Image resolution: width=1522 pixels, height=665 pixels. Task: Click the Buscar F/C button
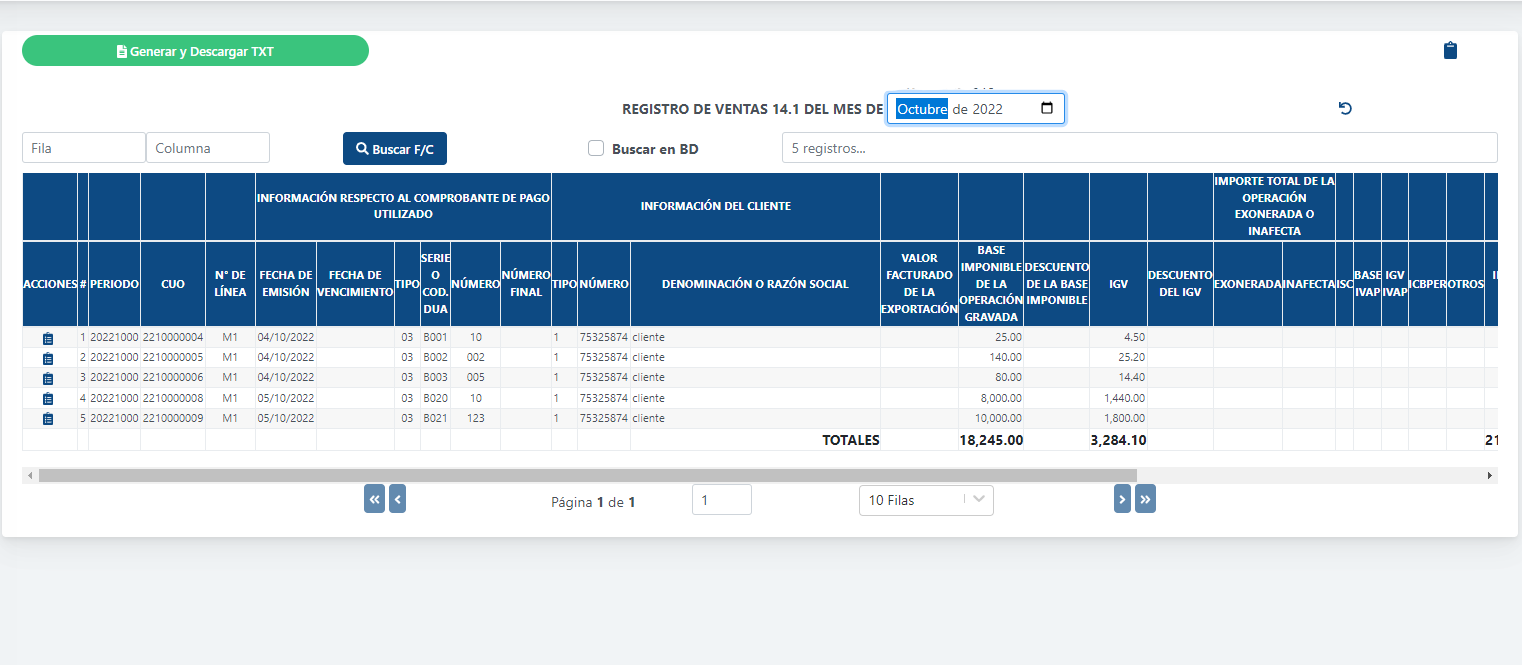pyautogui.click(x=394, y=149)
